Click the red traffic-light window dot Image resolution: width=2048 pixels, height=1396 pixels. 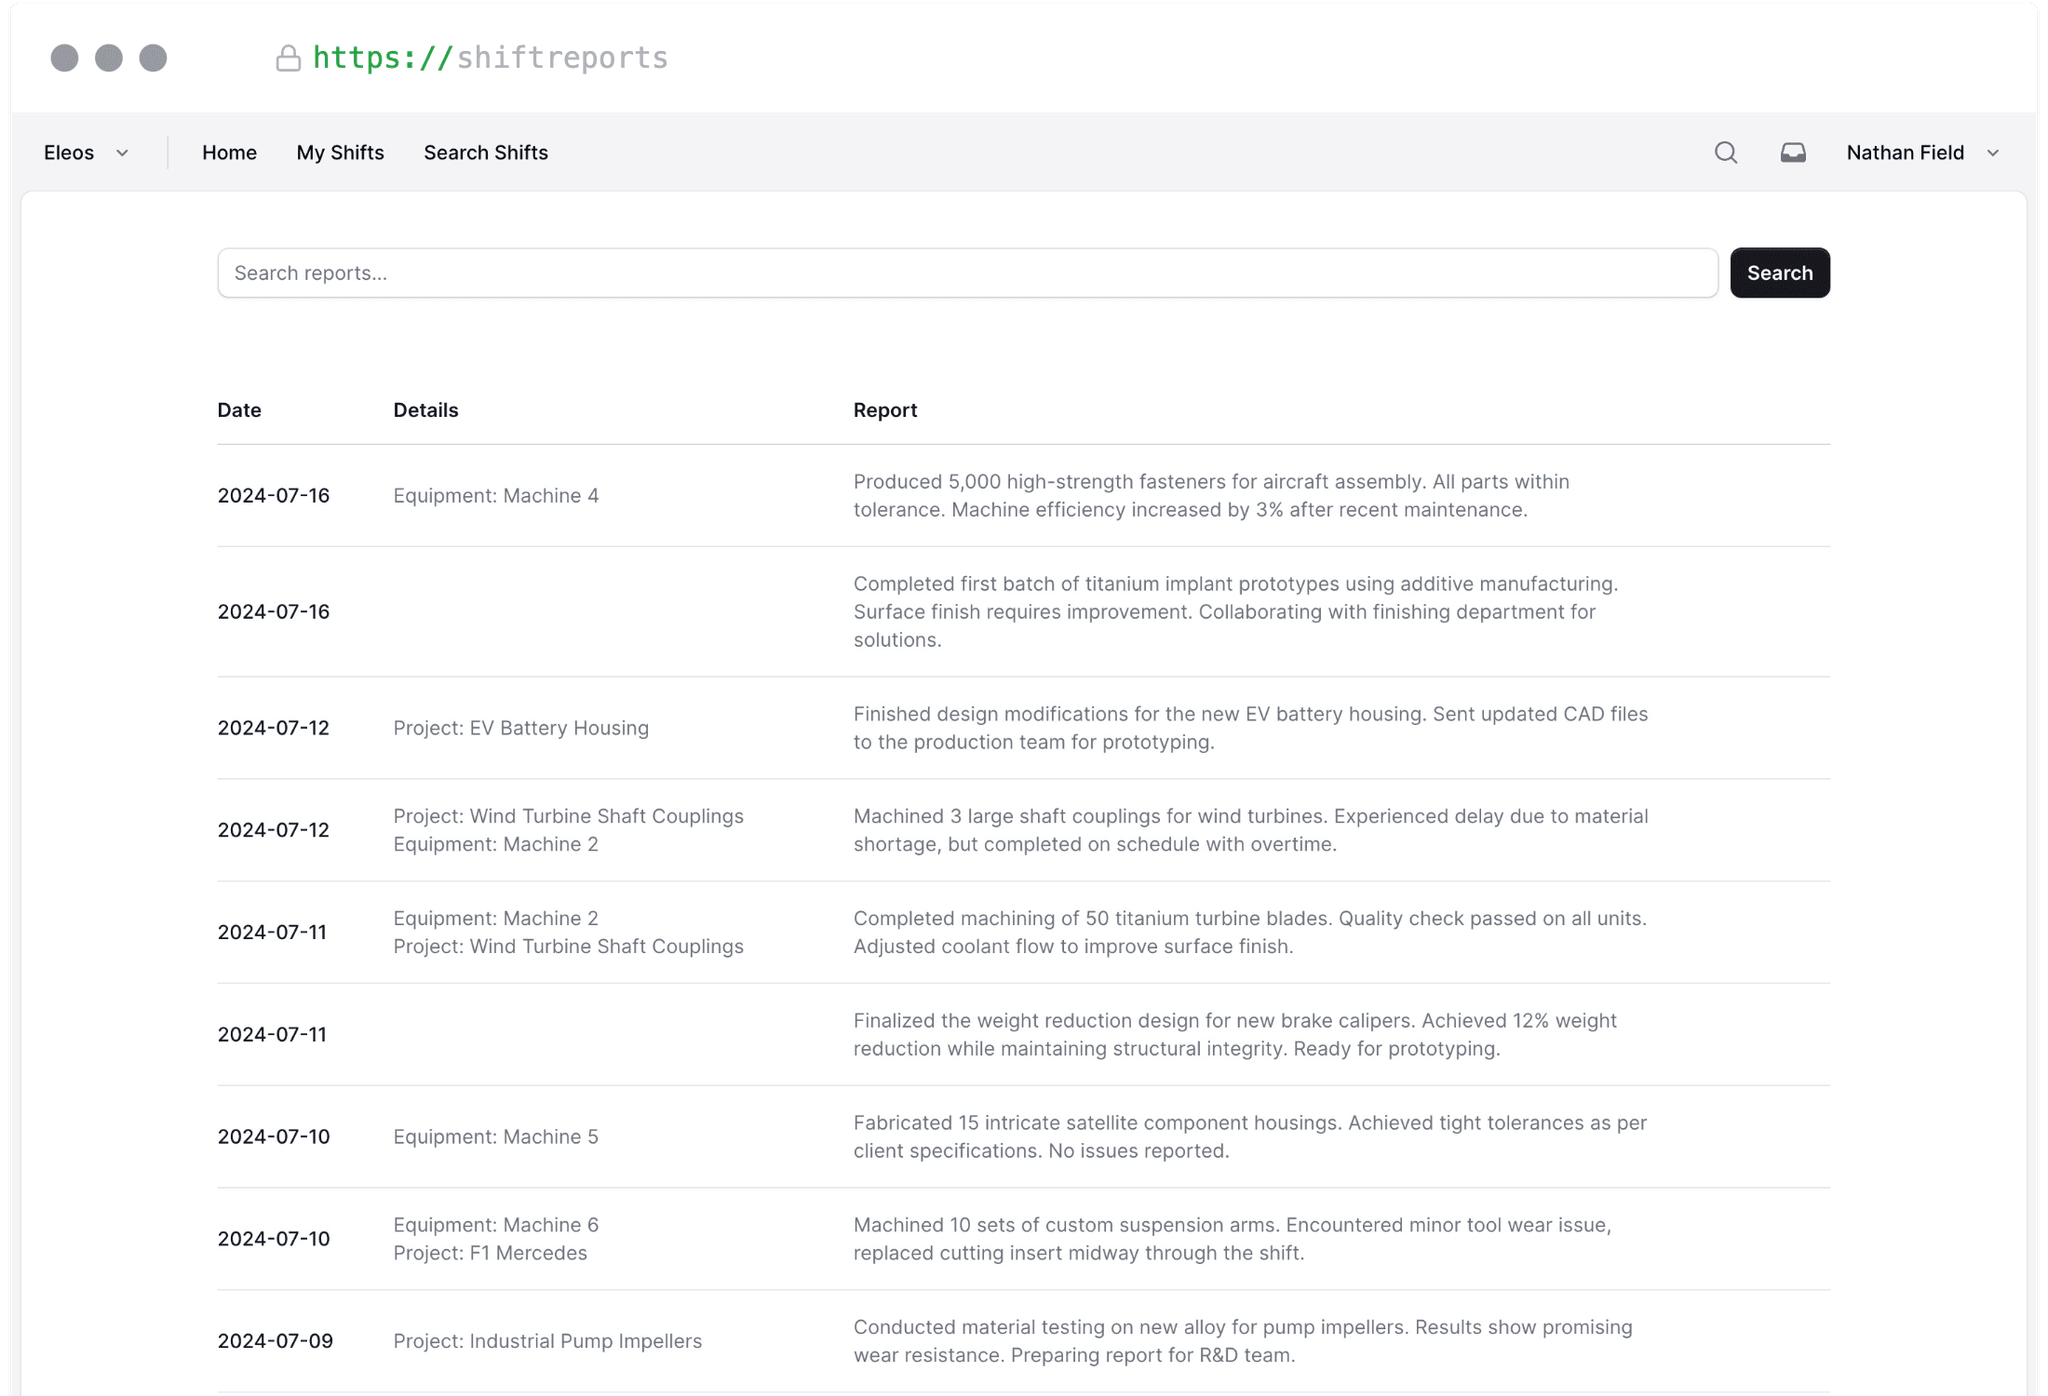pos(65,57)
